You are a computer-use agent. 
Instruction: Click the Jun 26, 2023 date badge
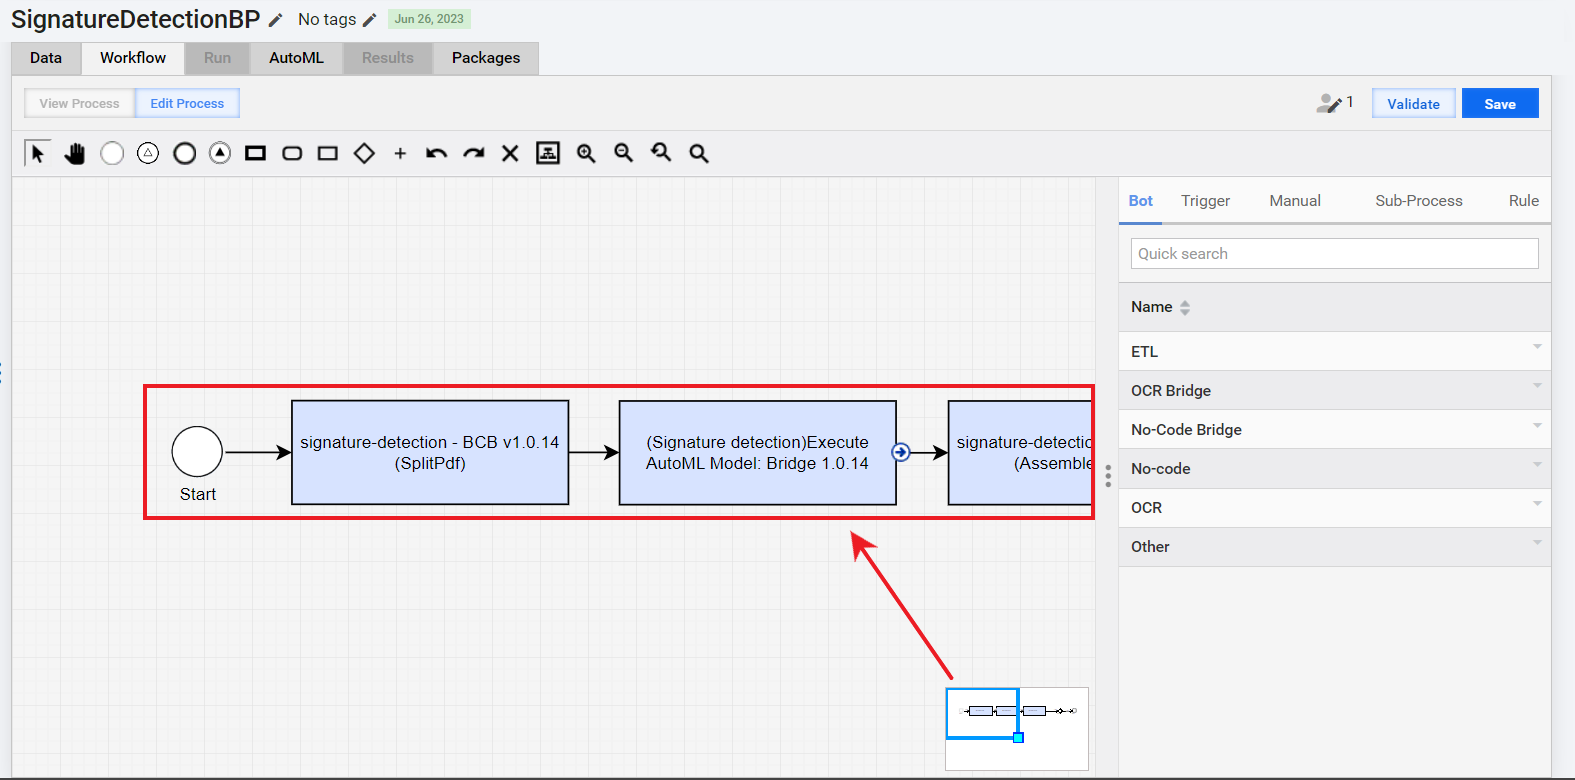(x=429, y=19)
